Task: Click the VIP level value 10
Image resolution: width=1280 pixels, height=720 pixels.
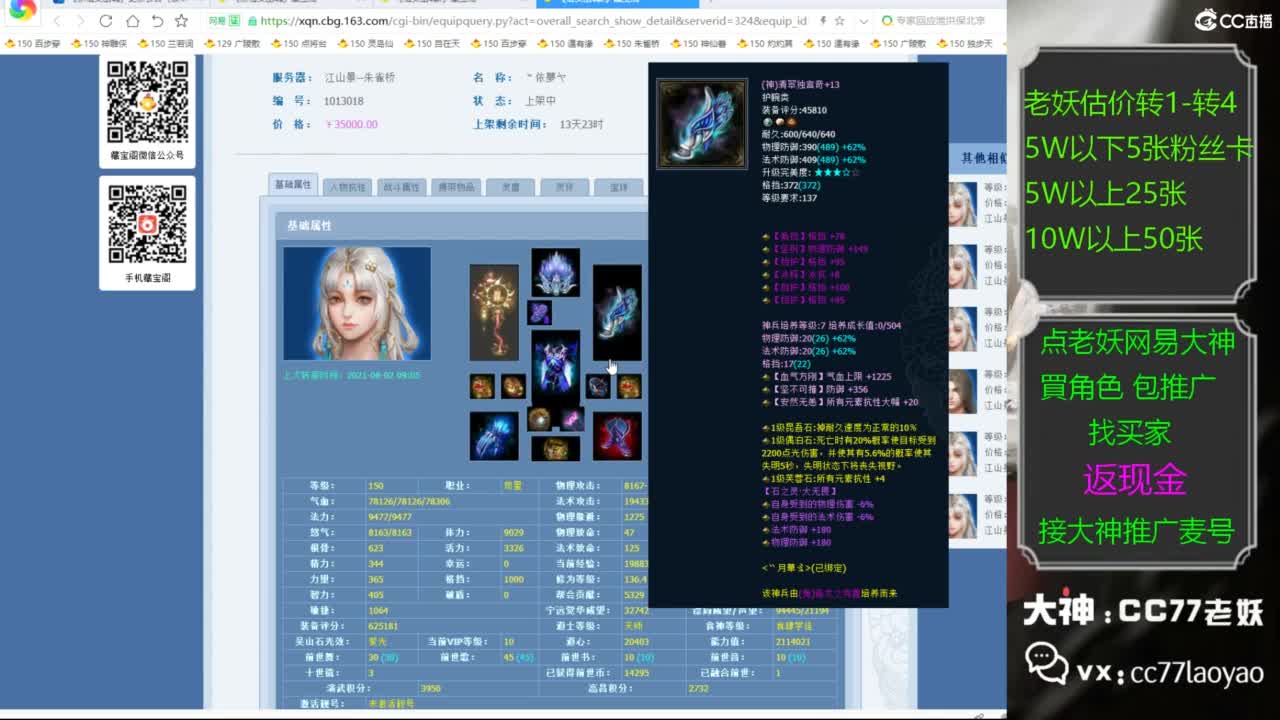Action: (508, 641)
